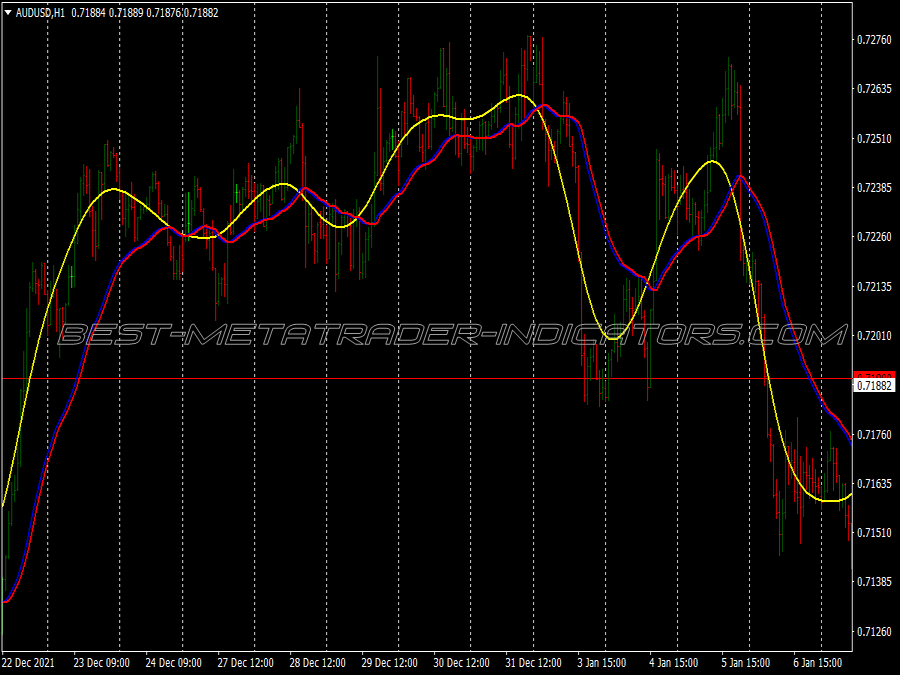Click the 3 Jan 15:00 time label
Screen dimensions: 900x675
tap(602, 663)
